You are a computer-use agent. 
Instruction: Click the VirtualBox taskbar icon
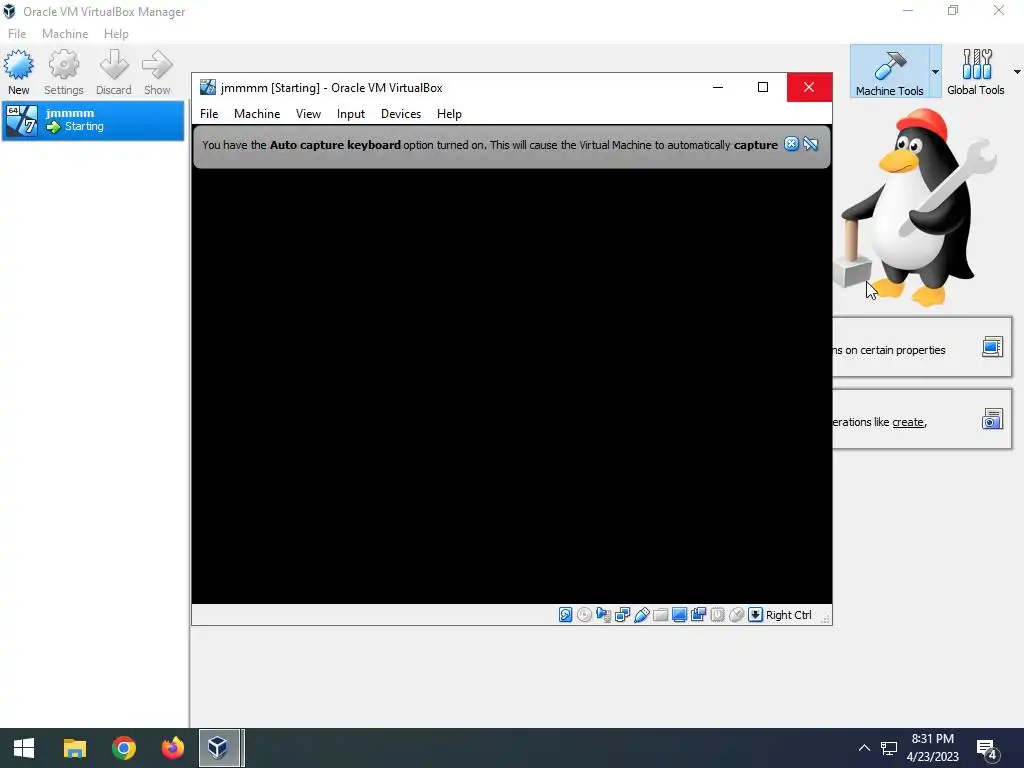pyautogui.click(x=218, y=748)
